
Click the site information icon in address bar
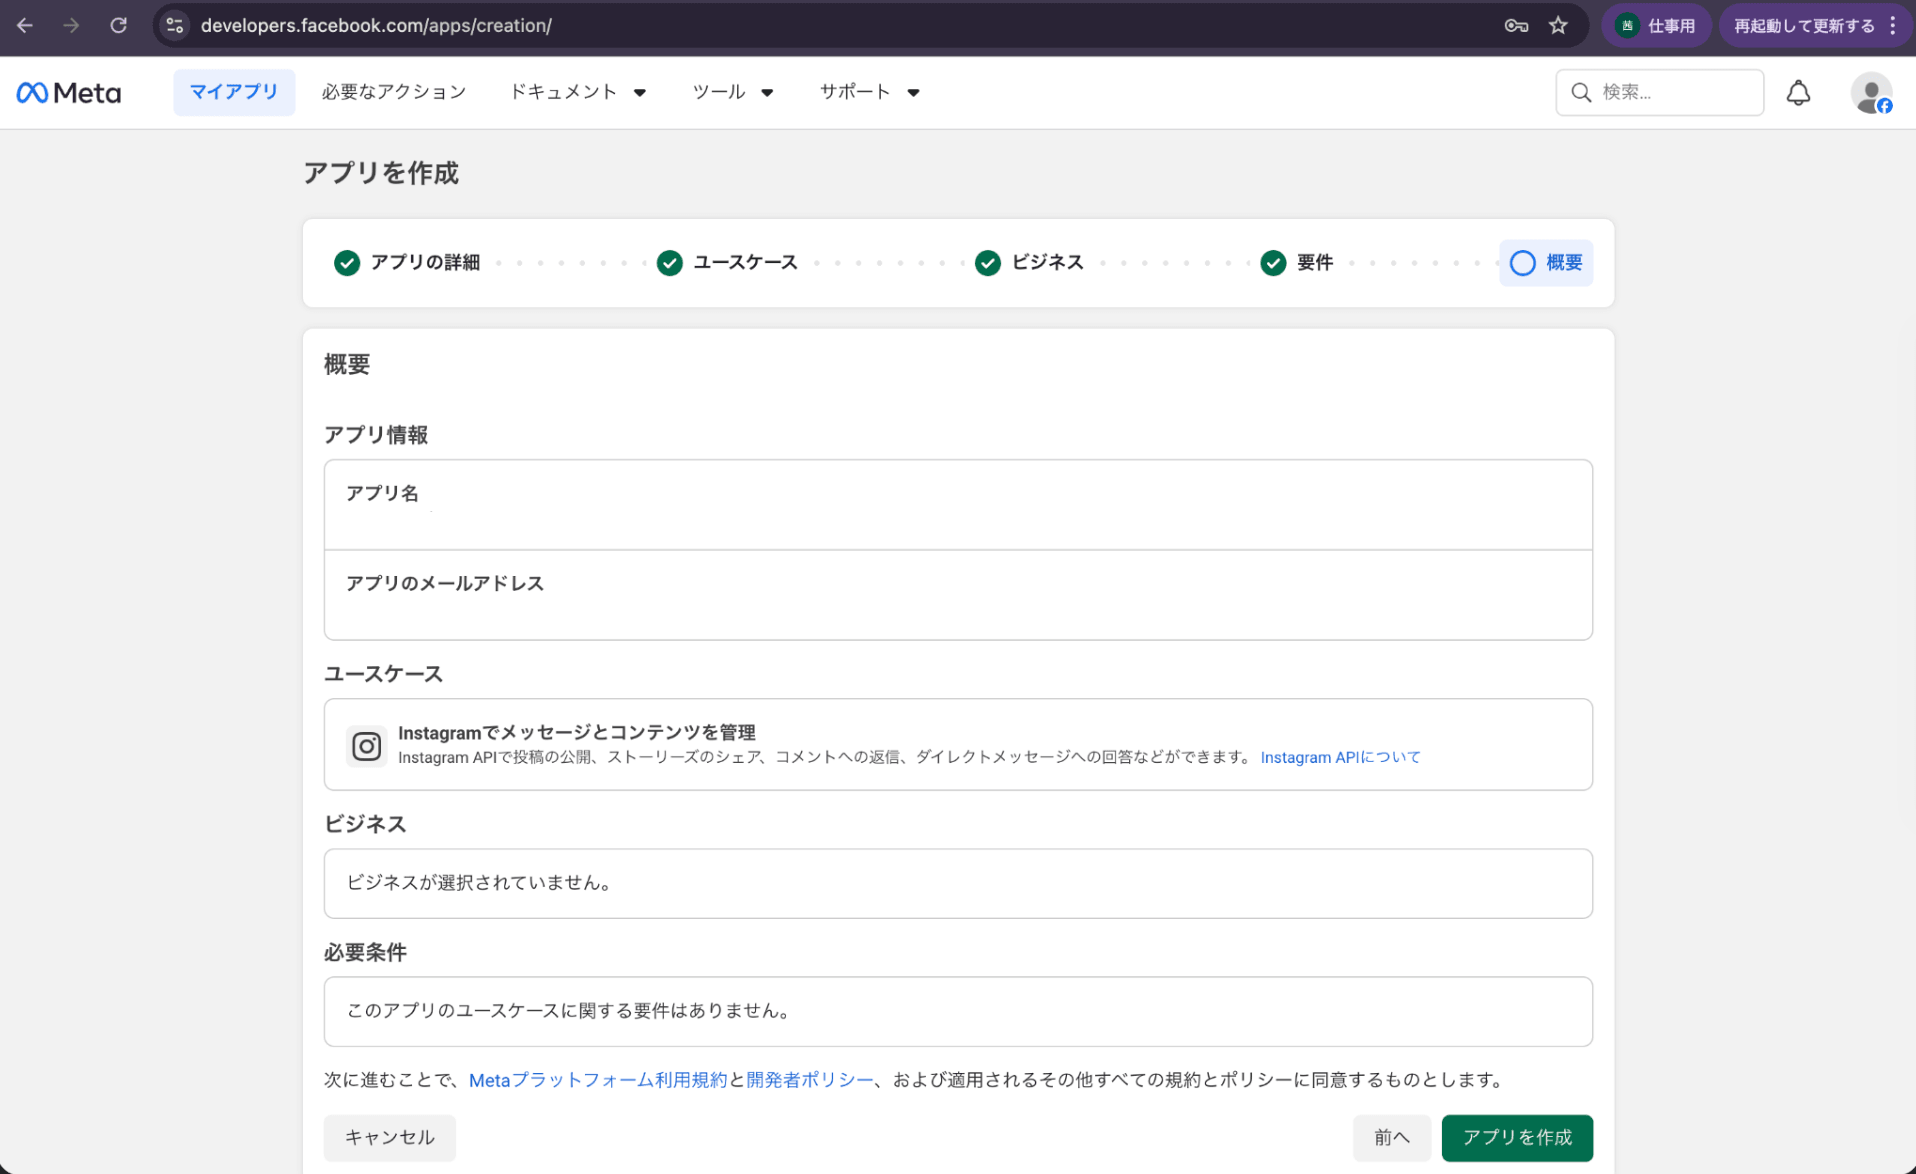pos(175,26)
